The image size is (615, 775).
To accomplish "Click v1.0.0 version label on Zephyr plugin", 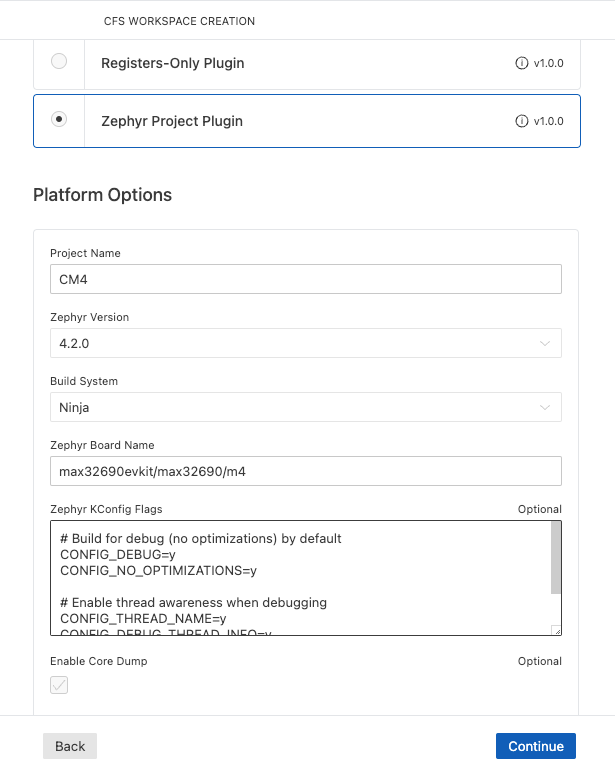I will (548, 122).
